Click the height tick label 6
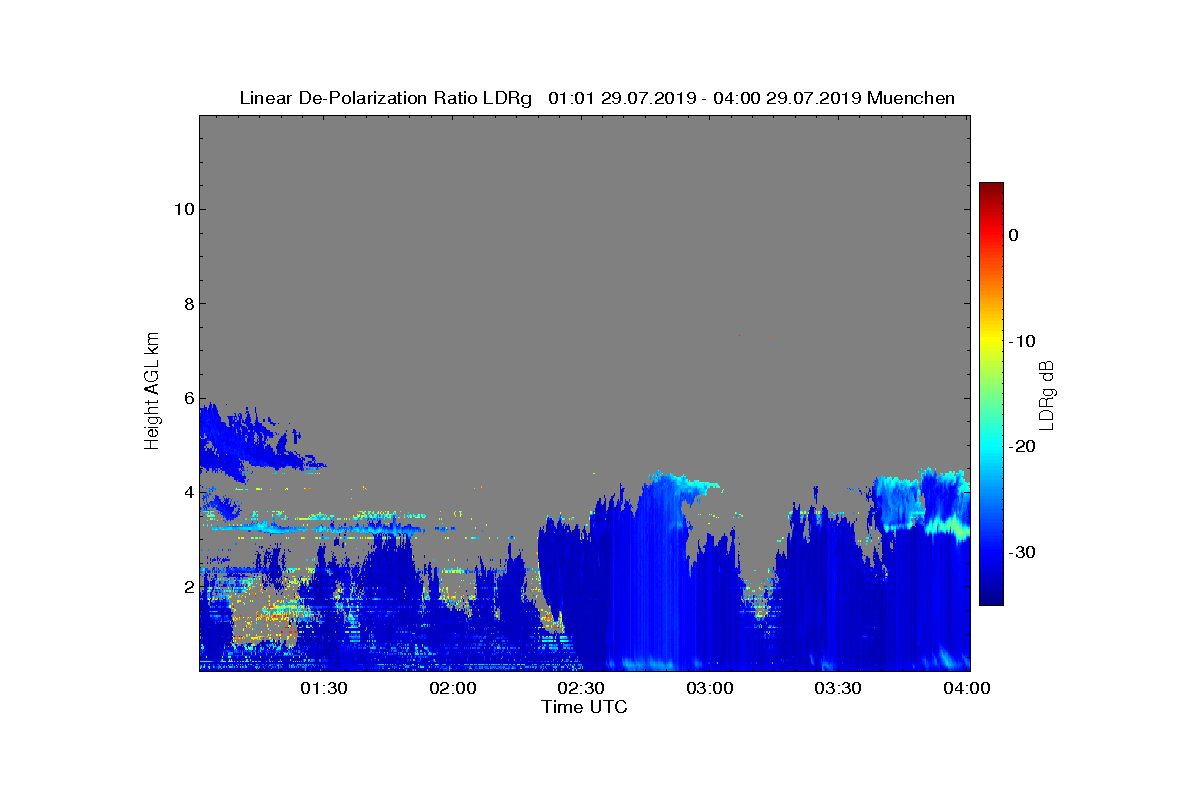Viewport: 1200px width, 800px height. tap(187, 398)
